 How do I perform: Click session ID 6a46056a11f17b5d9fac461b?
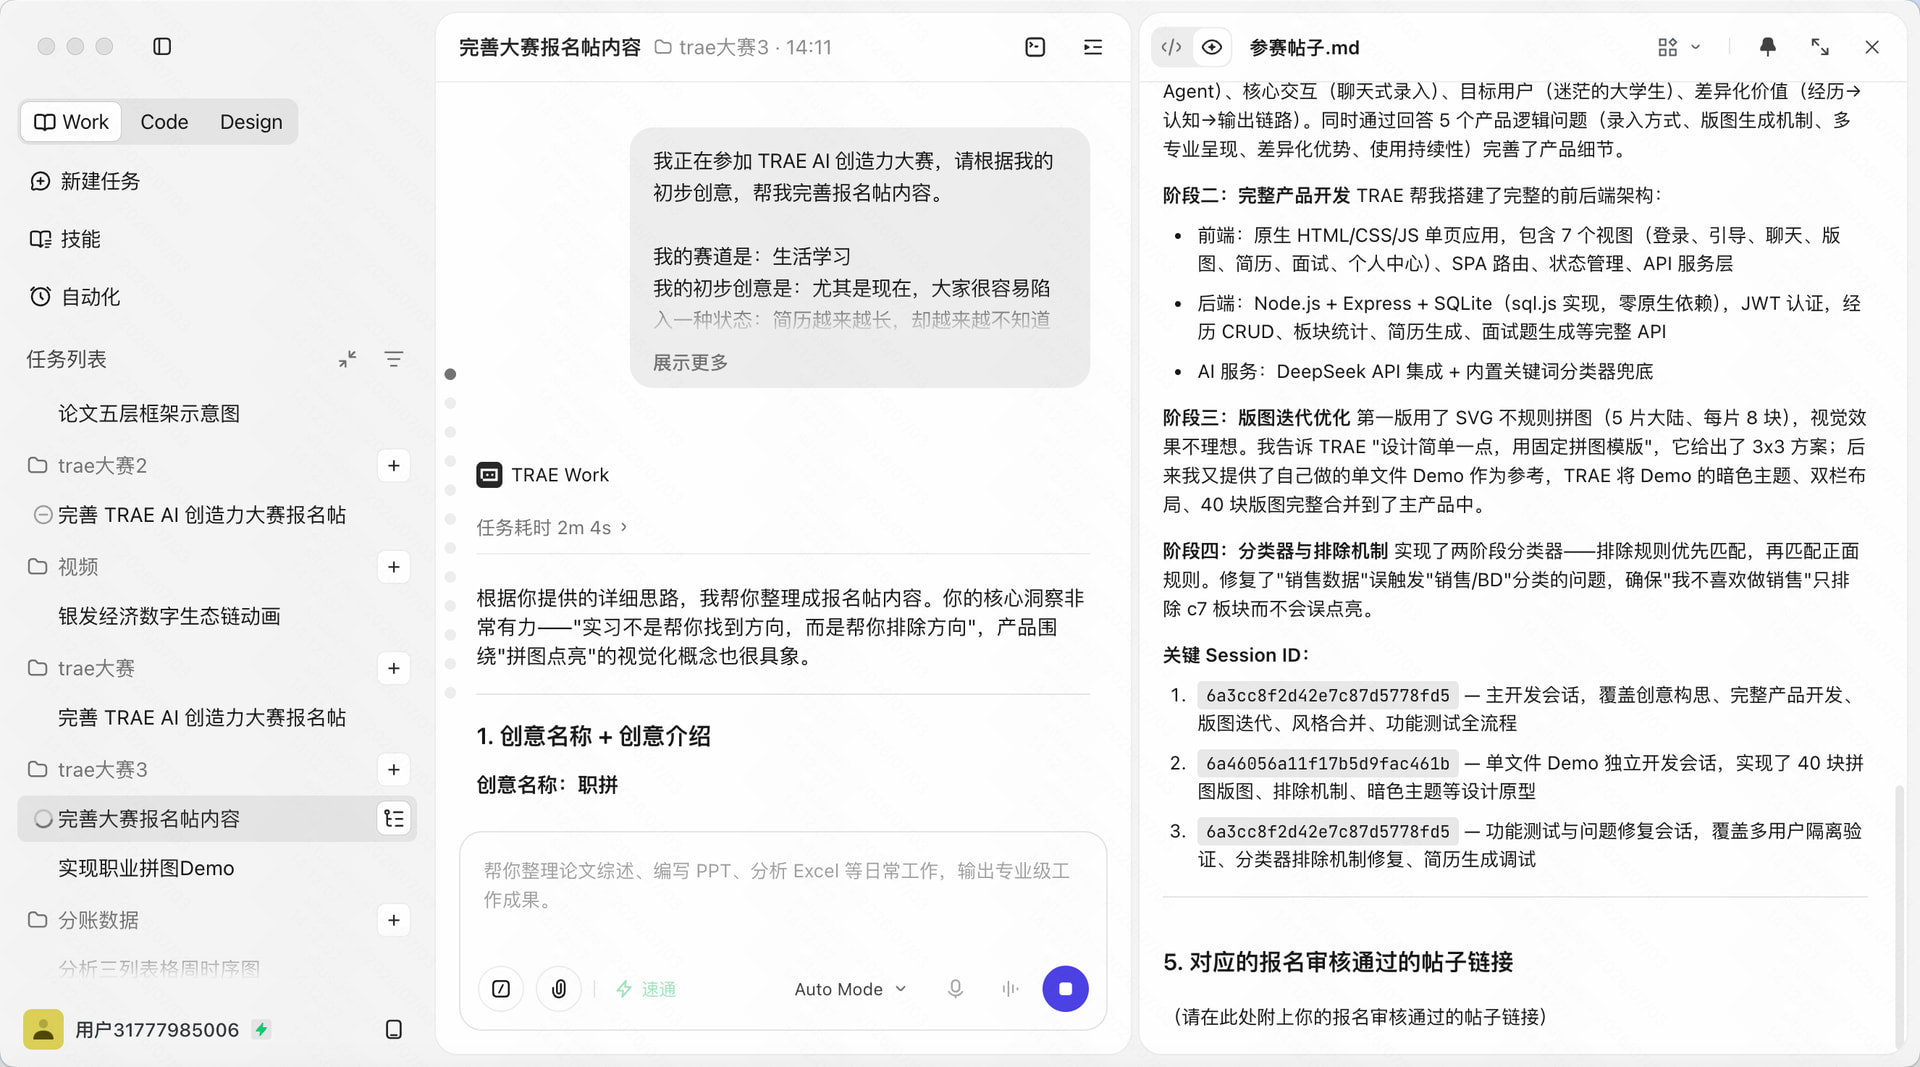1327,763
